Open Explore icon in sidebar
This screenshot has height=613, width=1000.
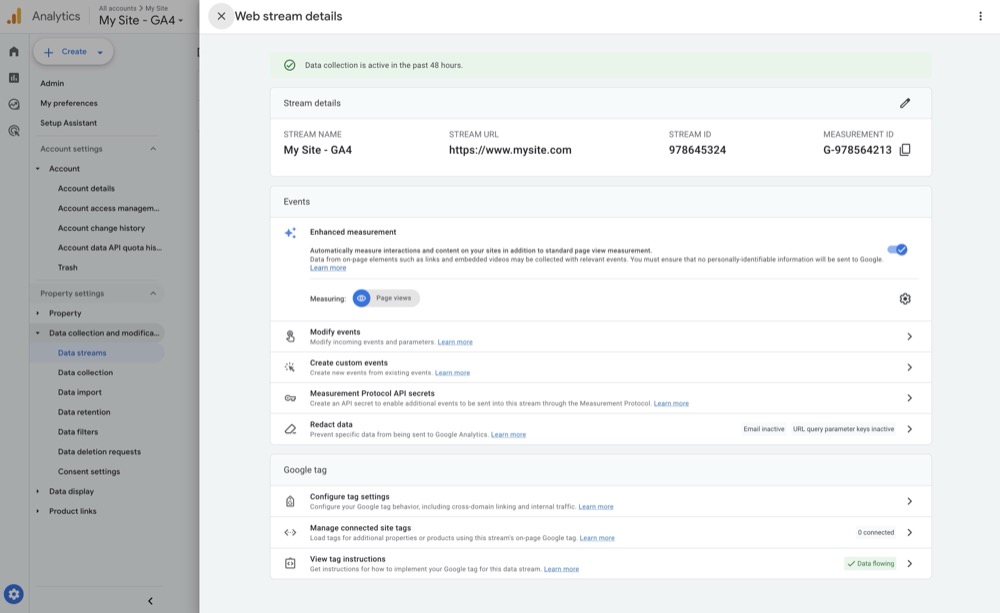[x=14, y=105]
